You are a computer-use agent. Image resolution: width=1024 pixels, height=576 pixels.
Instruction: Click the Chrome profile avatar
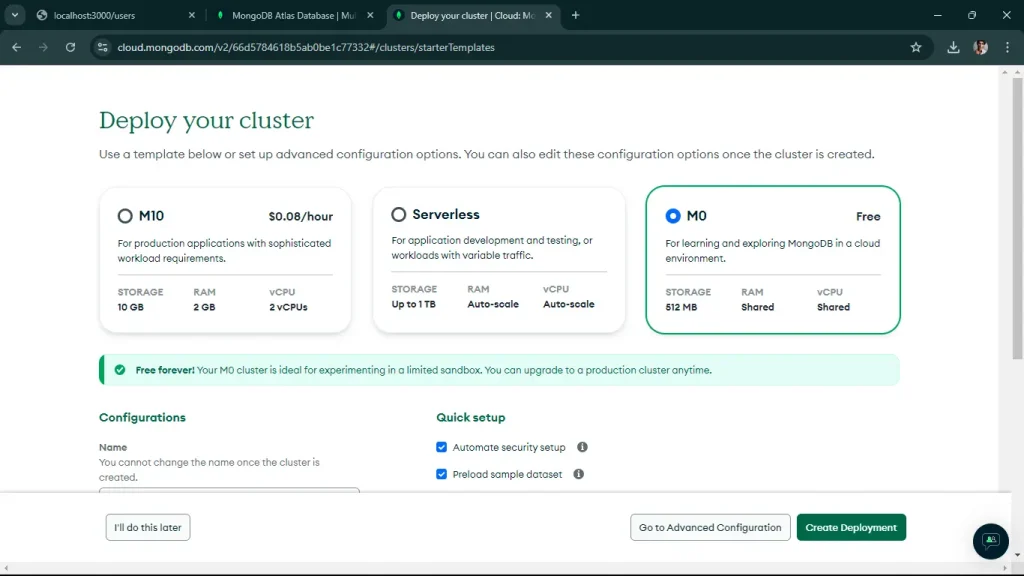pyautogui.click(x=981, y=46)
